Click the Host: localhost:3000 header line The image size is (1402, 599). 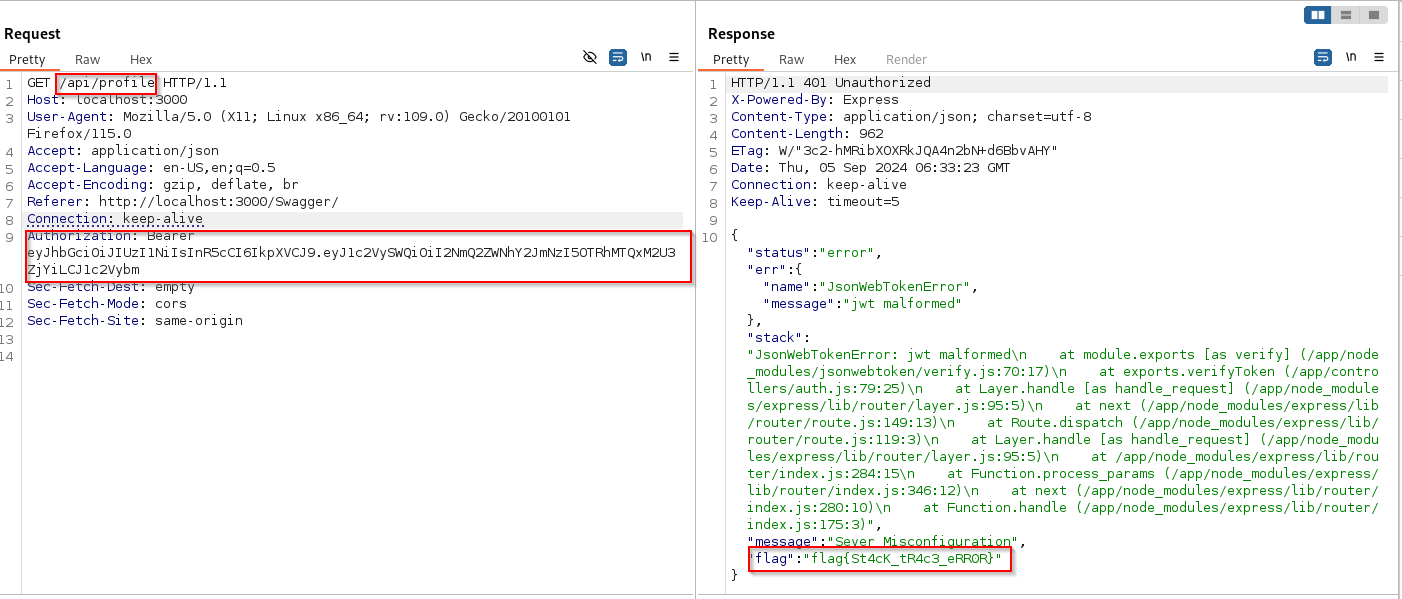click(107, 100)
